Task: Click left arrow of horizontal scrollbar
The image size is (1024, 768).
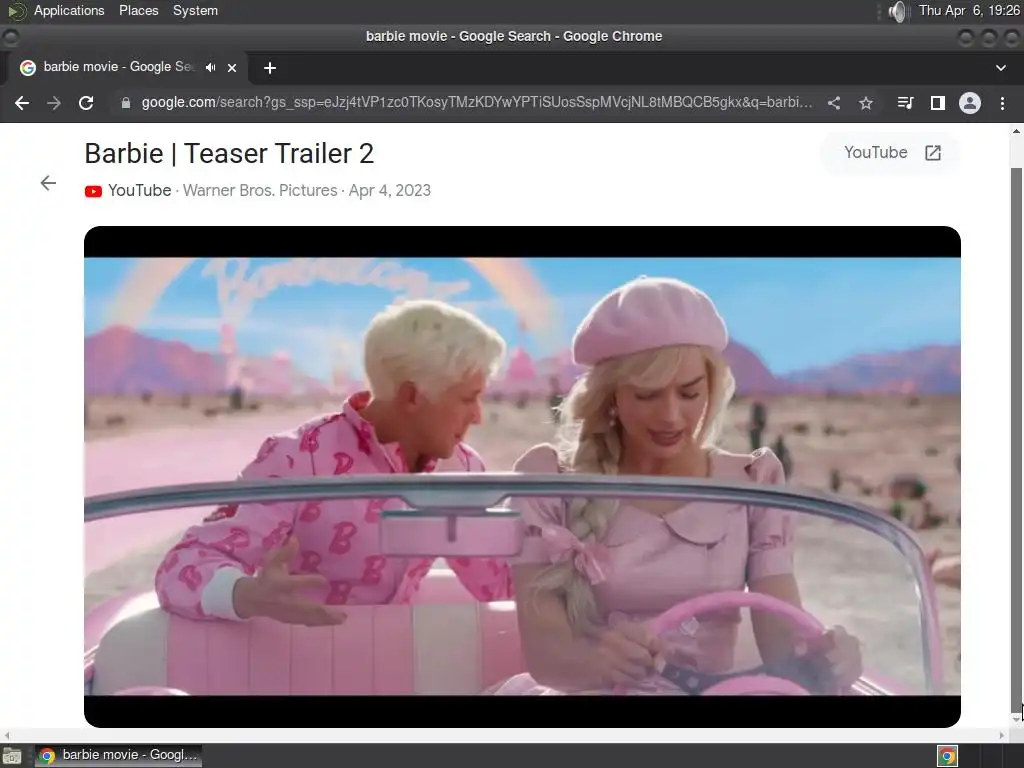Action: click(x=7, y=735)
